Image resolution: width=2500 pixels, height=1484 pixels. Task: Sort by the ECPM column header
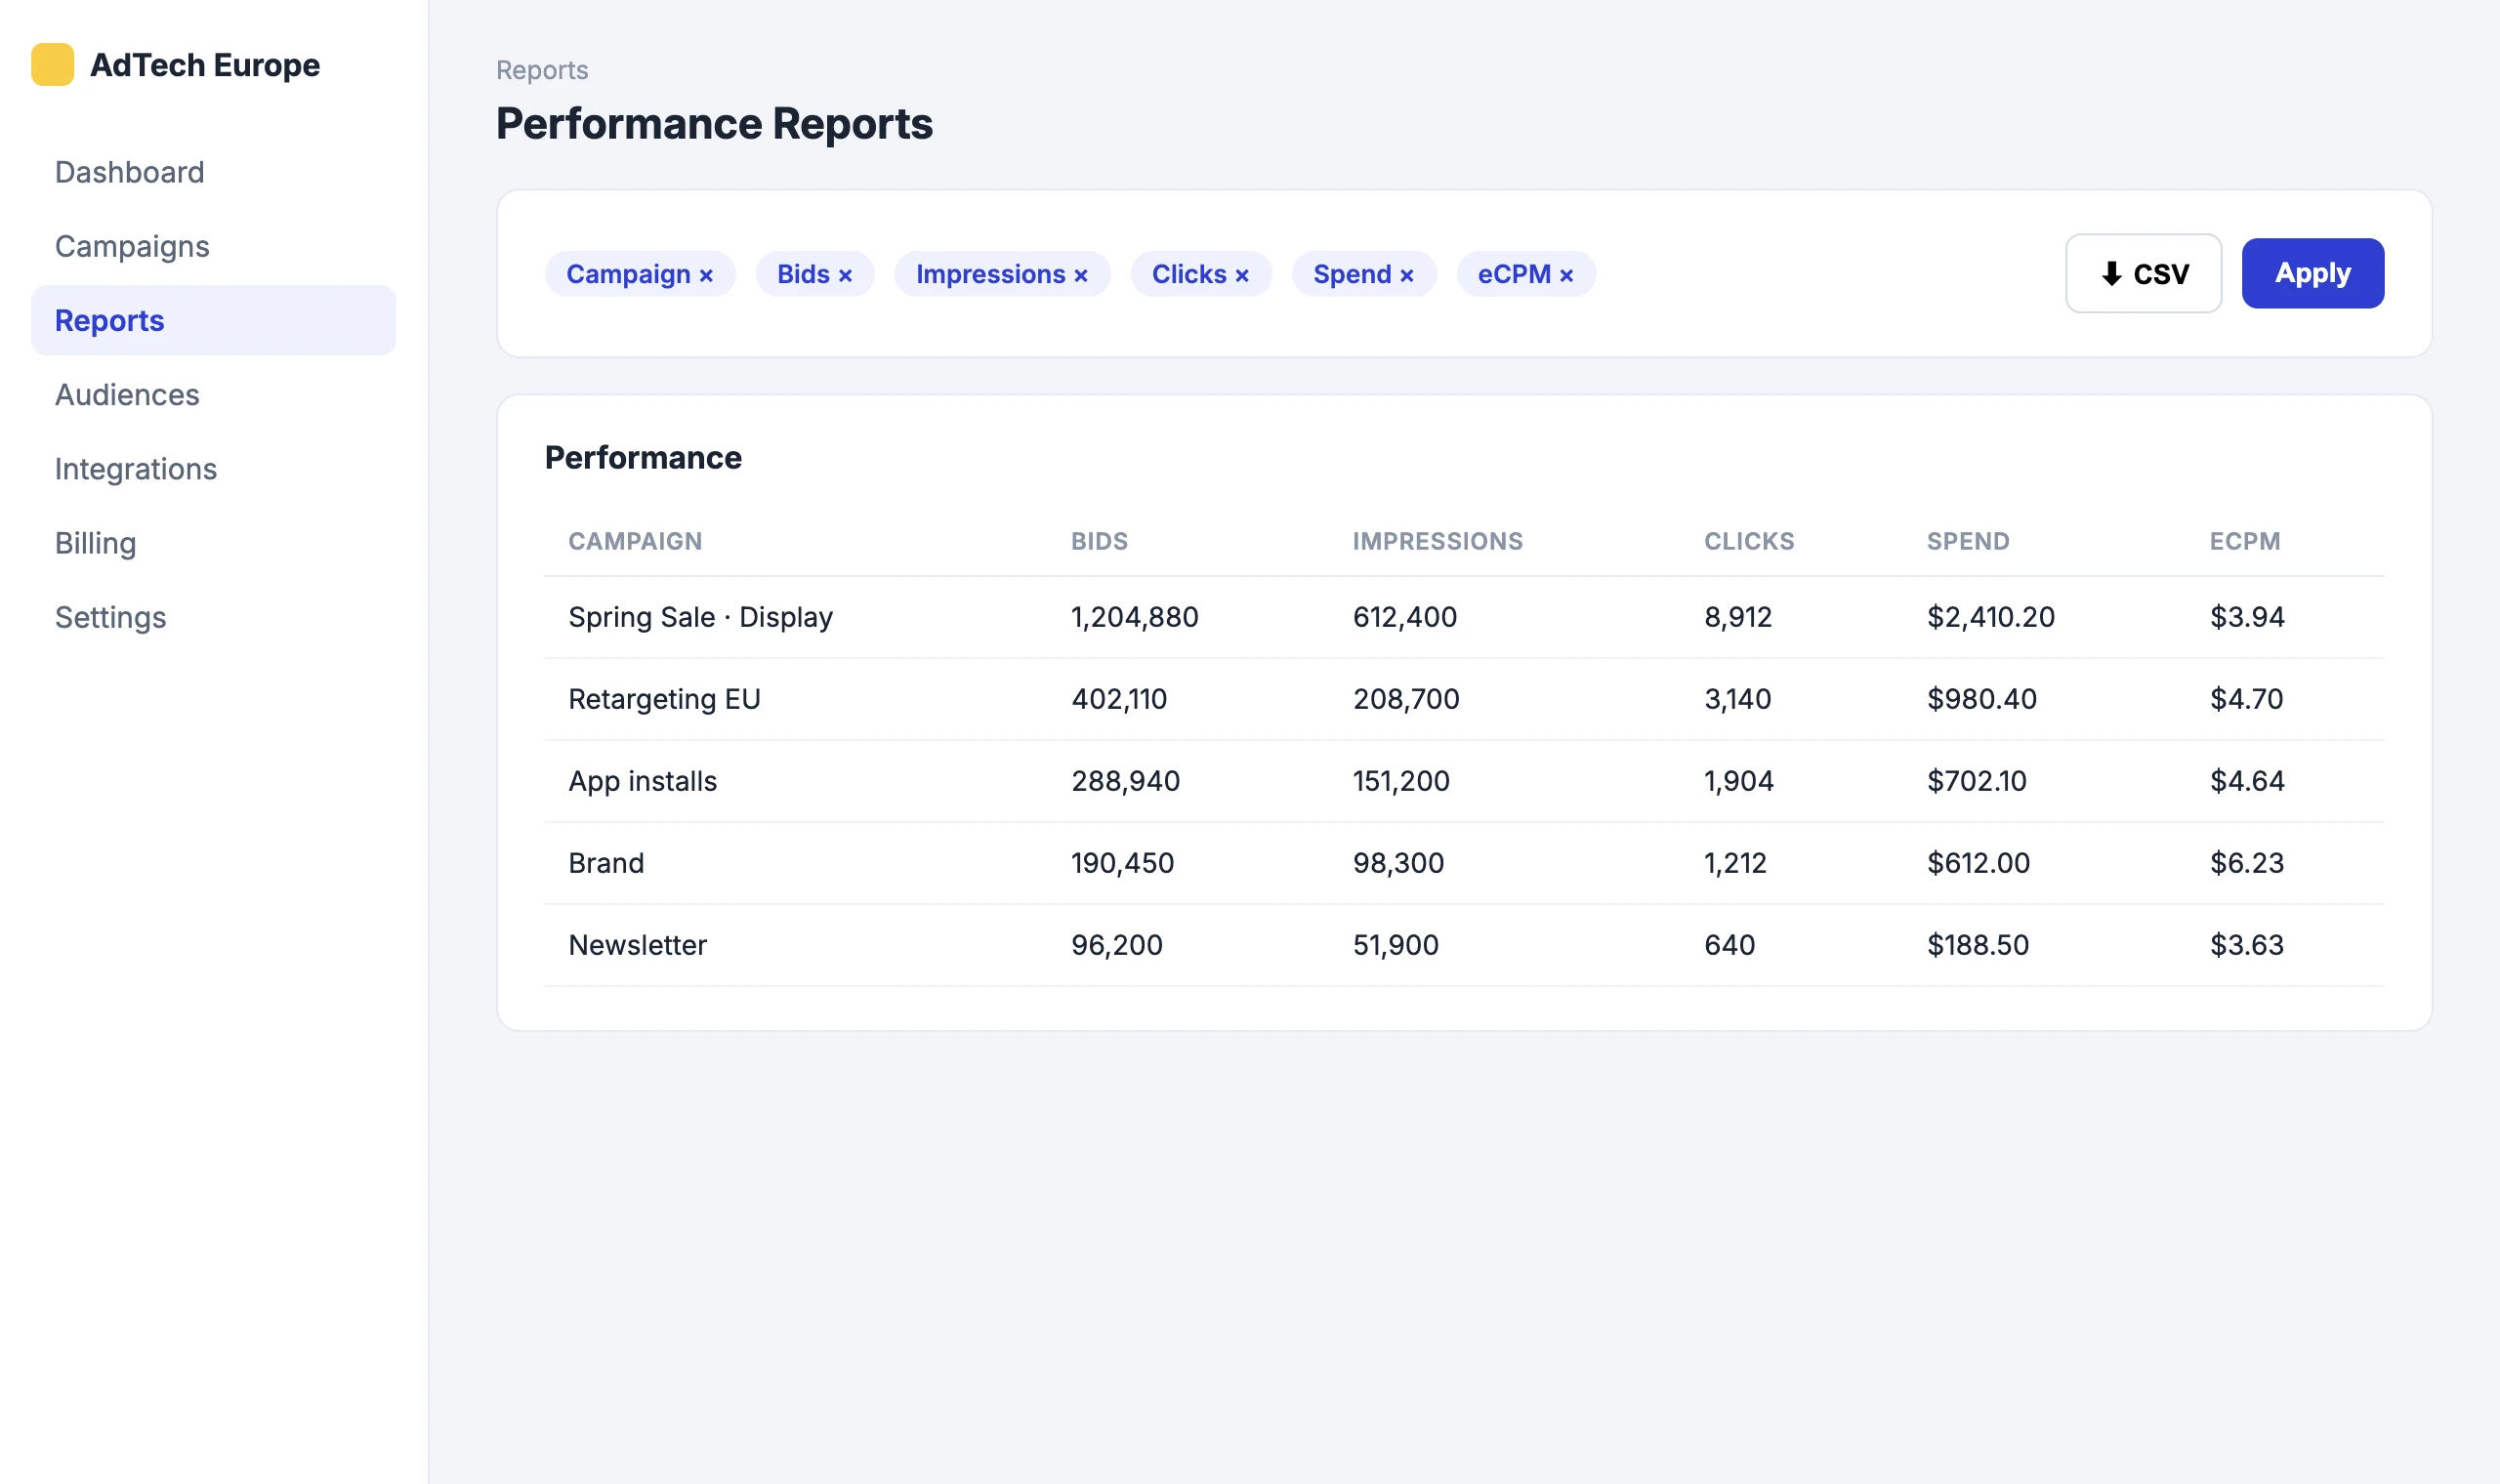click(x=2245, y=541)
